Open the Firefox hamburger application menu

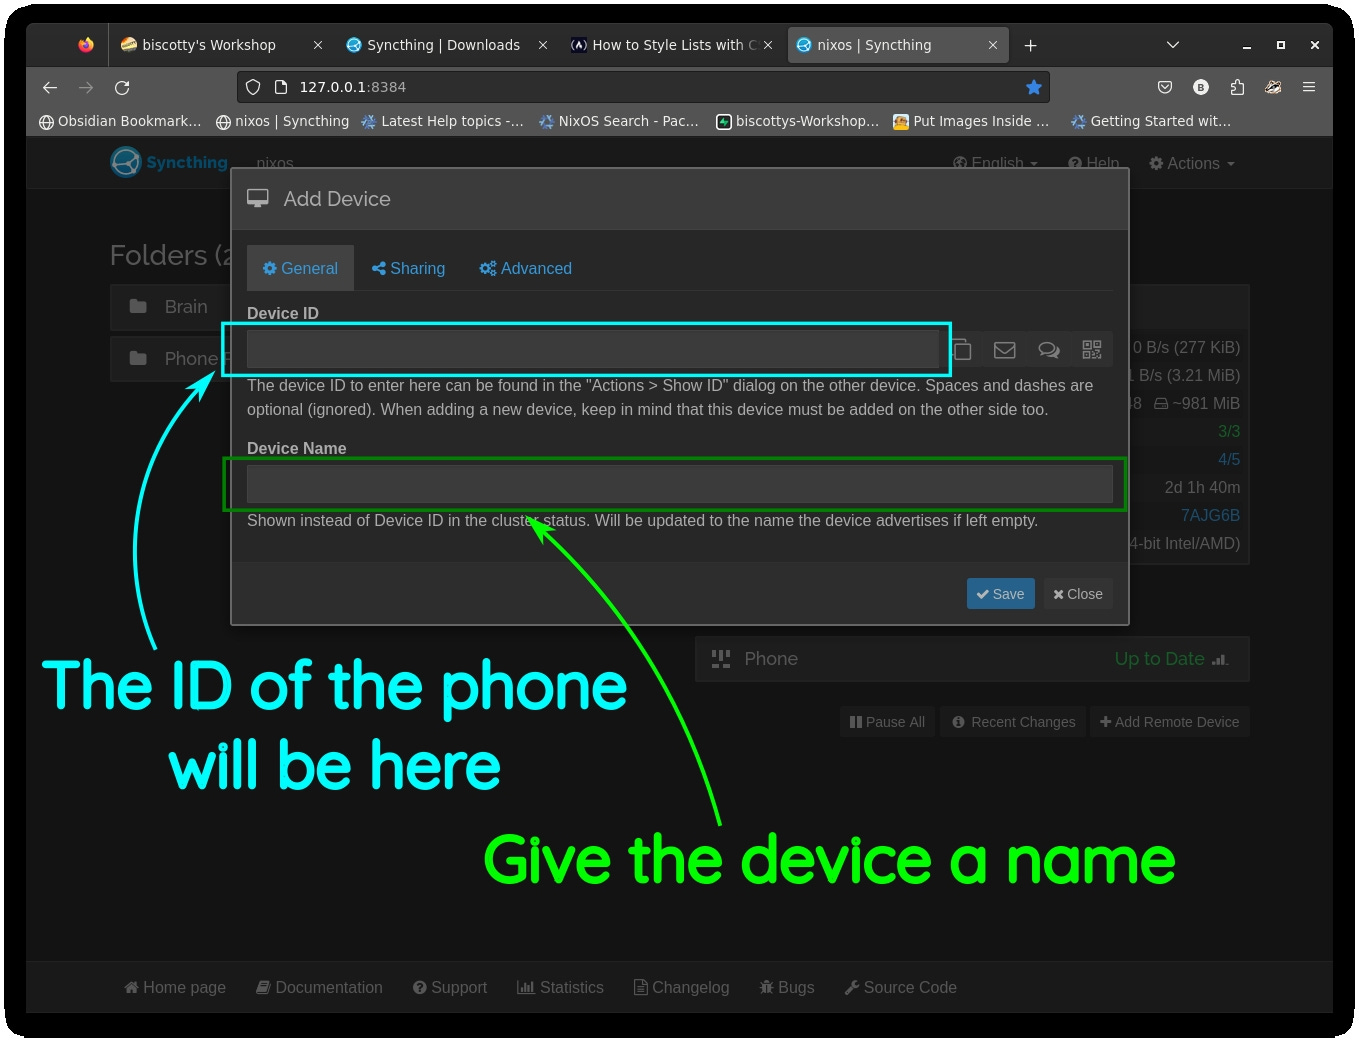1308,87
